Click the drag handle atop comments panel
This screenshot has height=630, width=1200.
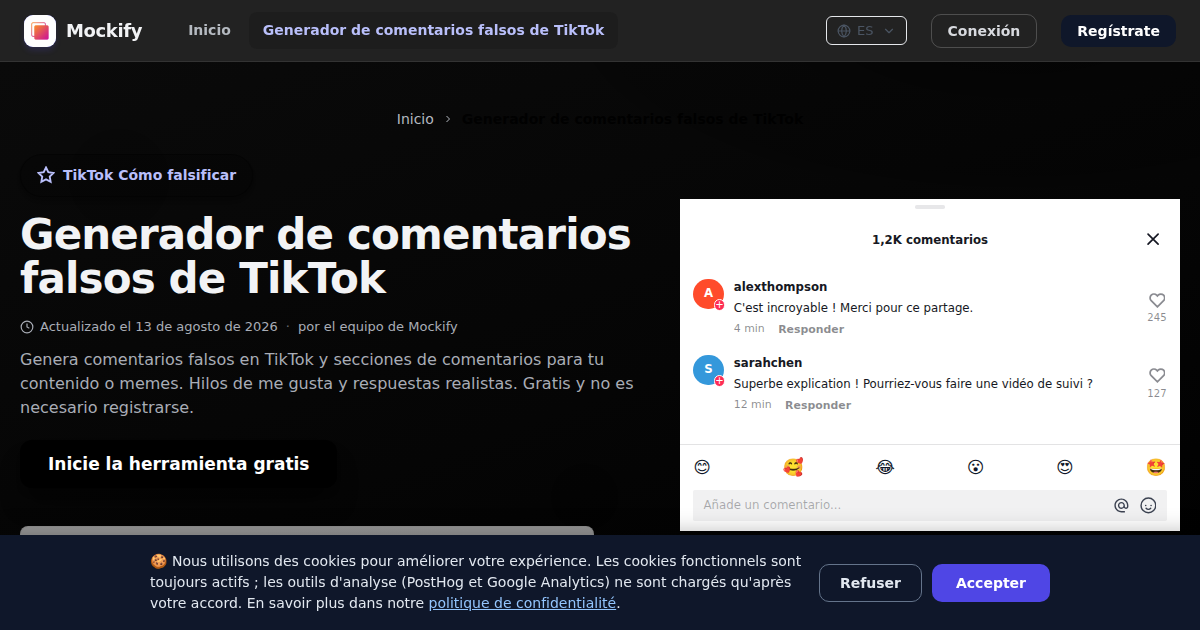(930, 207)
